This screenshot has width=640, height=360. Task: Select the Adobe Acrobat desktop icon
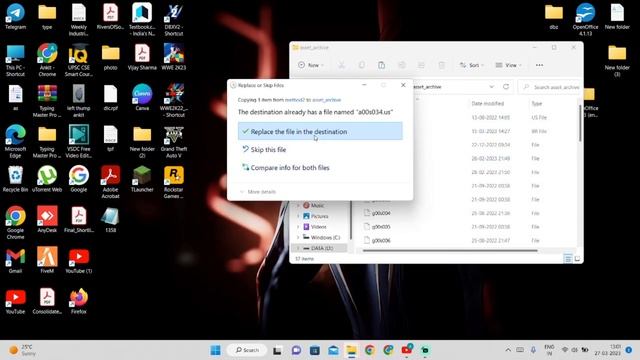click(x=110, y=182)
